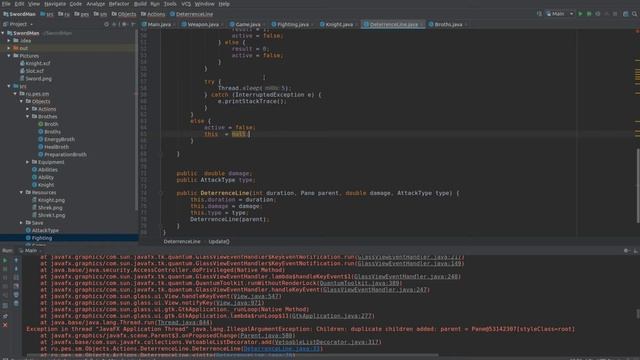Follow the View.java:971 stack trace link
The image size is (640, 360).
240,303
